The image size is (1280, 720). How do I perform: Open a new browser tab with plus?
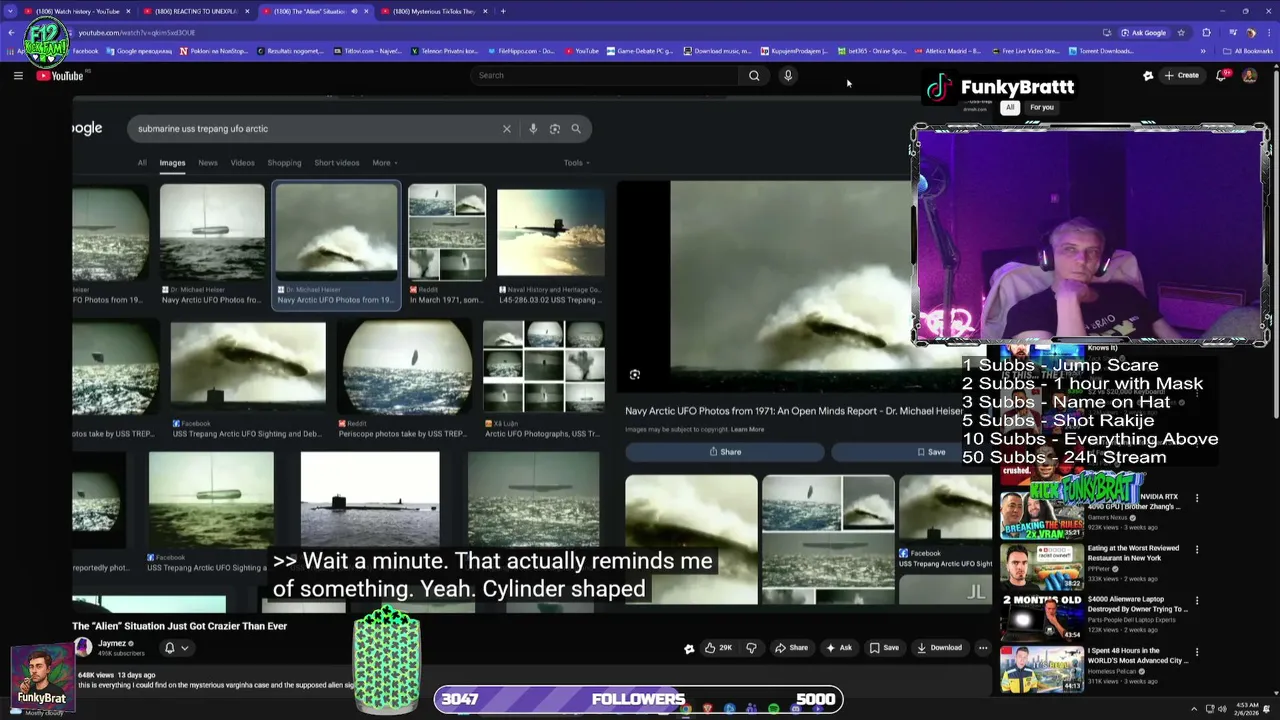[x=503, y=11]
